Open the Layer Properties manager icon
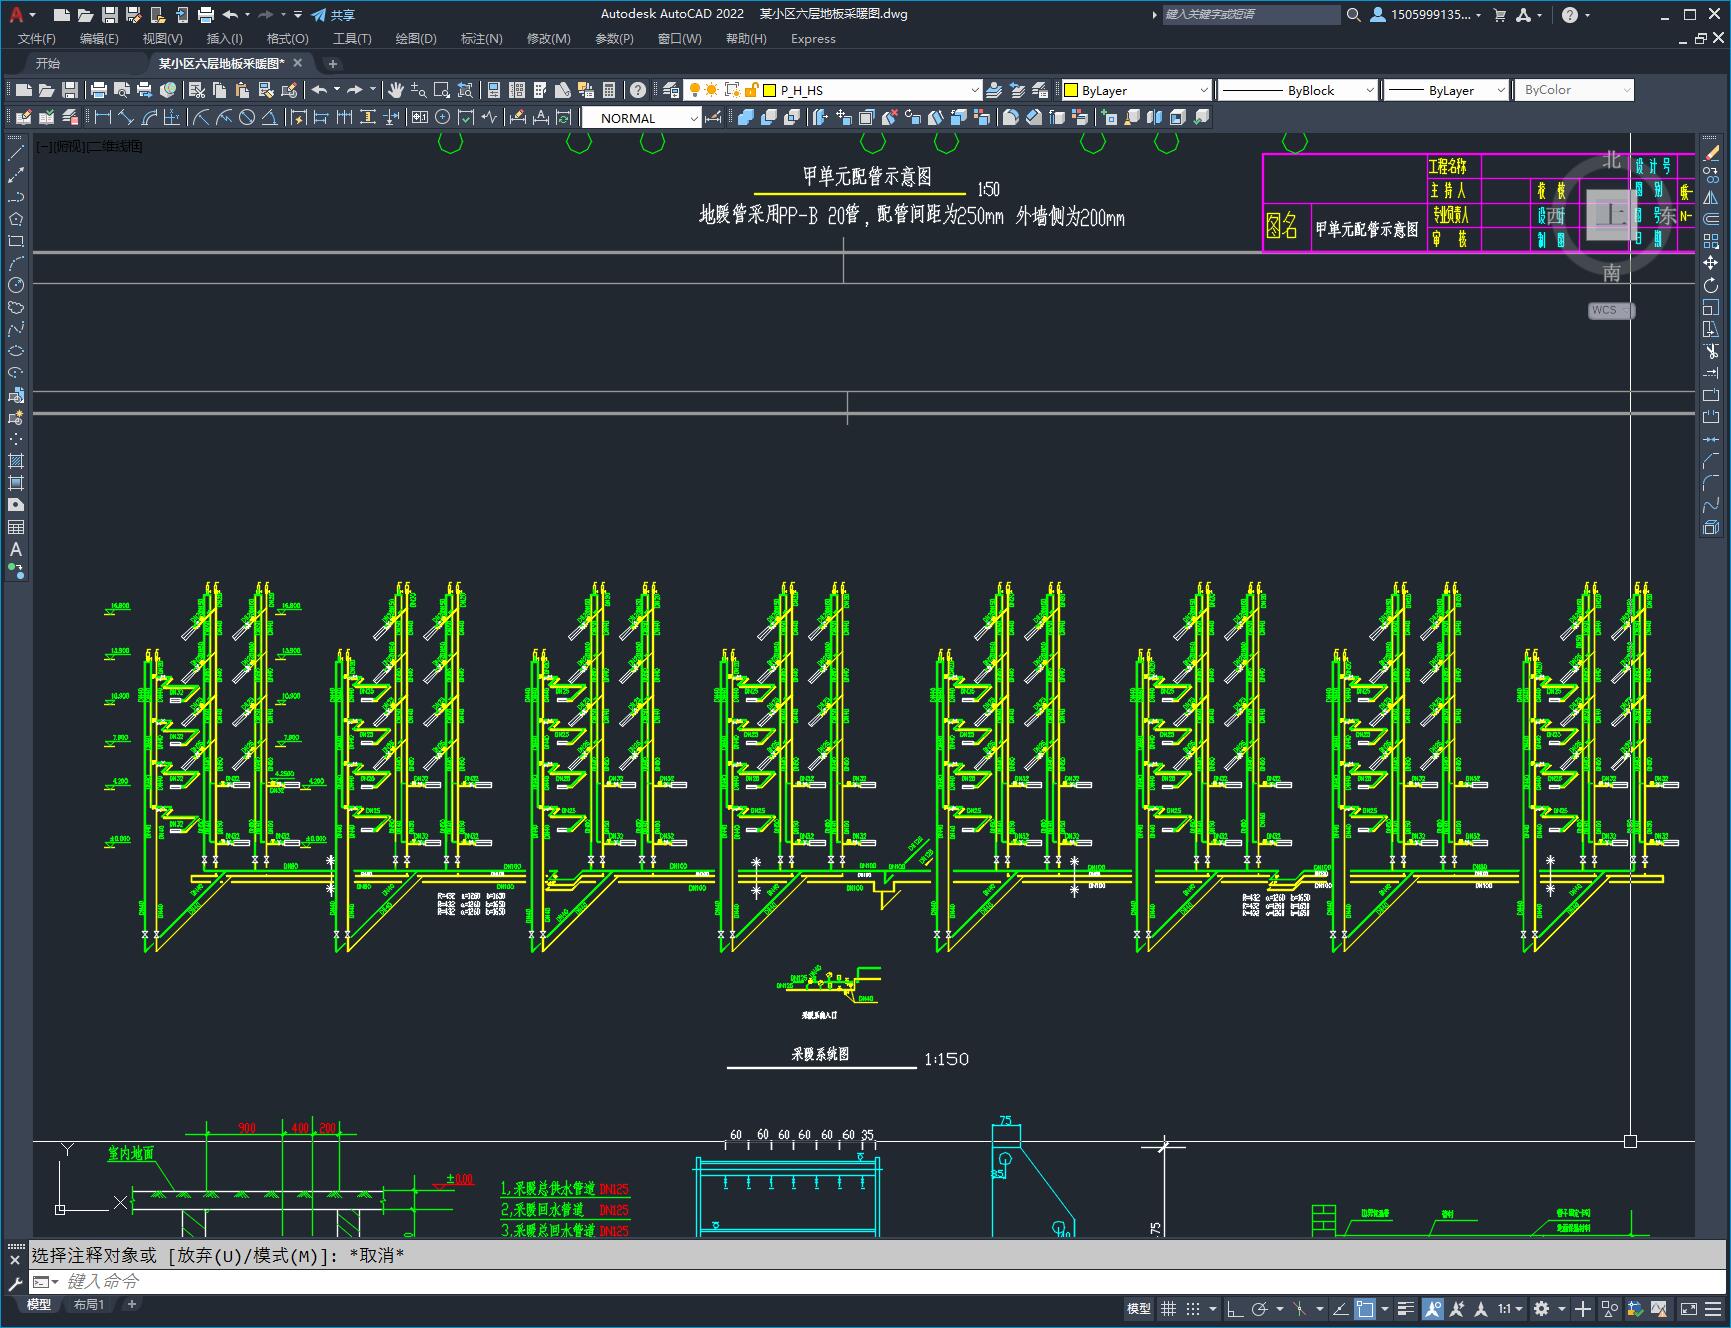Screen dimensions: 1731x1328 point(671,90)
